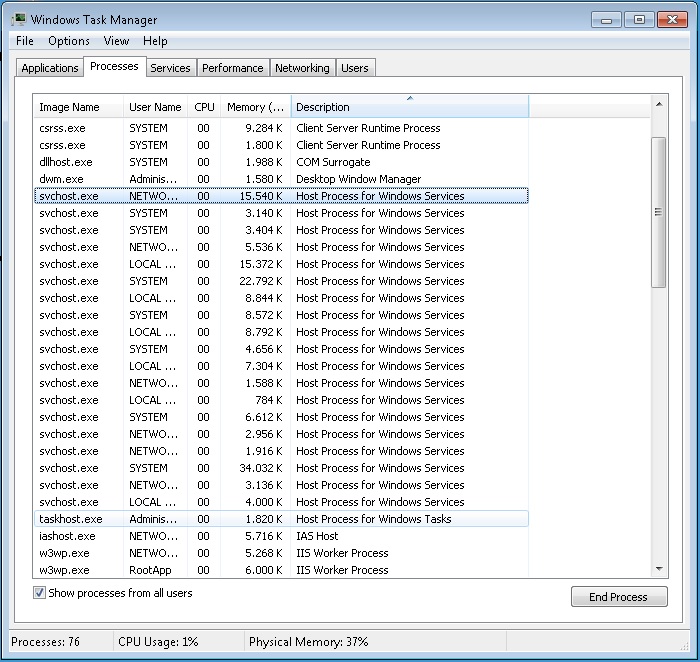Screen dimensions: 700x662
Task: Click scrollbar up arrow in process list
Action: 659,105
